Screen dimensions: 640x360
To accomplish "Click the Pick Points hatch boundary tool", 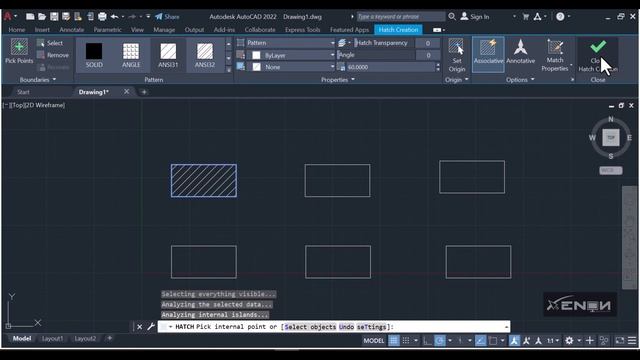I will (19, 51).
